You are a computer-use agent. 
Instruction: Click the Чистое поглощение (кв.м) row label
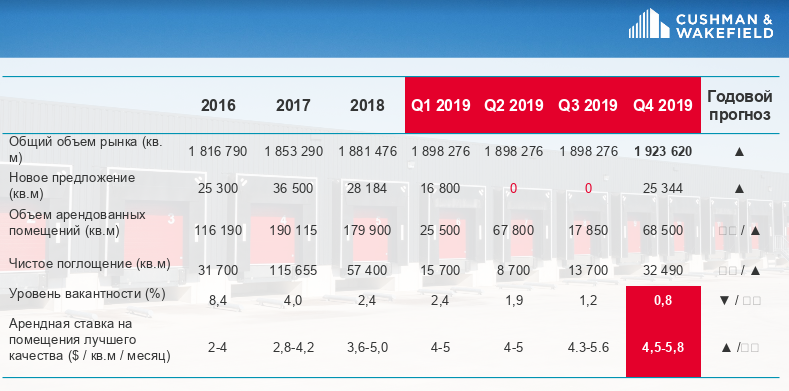[x=90, y=264]
